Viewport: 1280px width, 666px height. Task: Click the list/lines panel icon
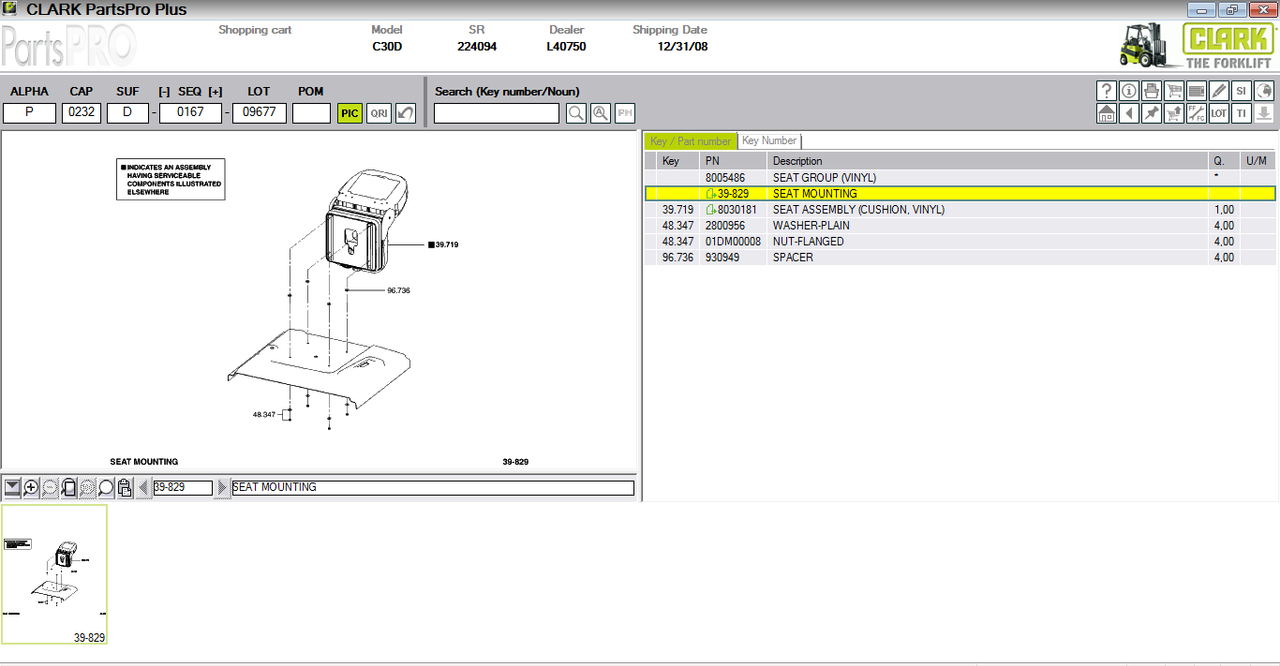1196,91
